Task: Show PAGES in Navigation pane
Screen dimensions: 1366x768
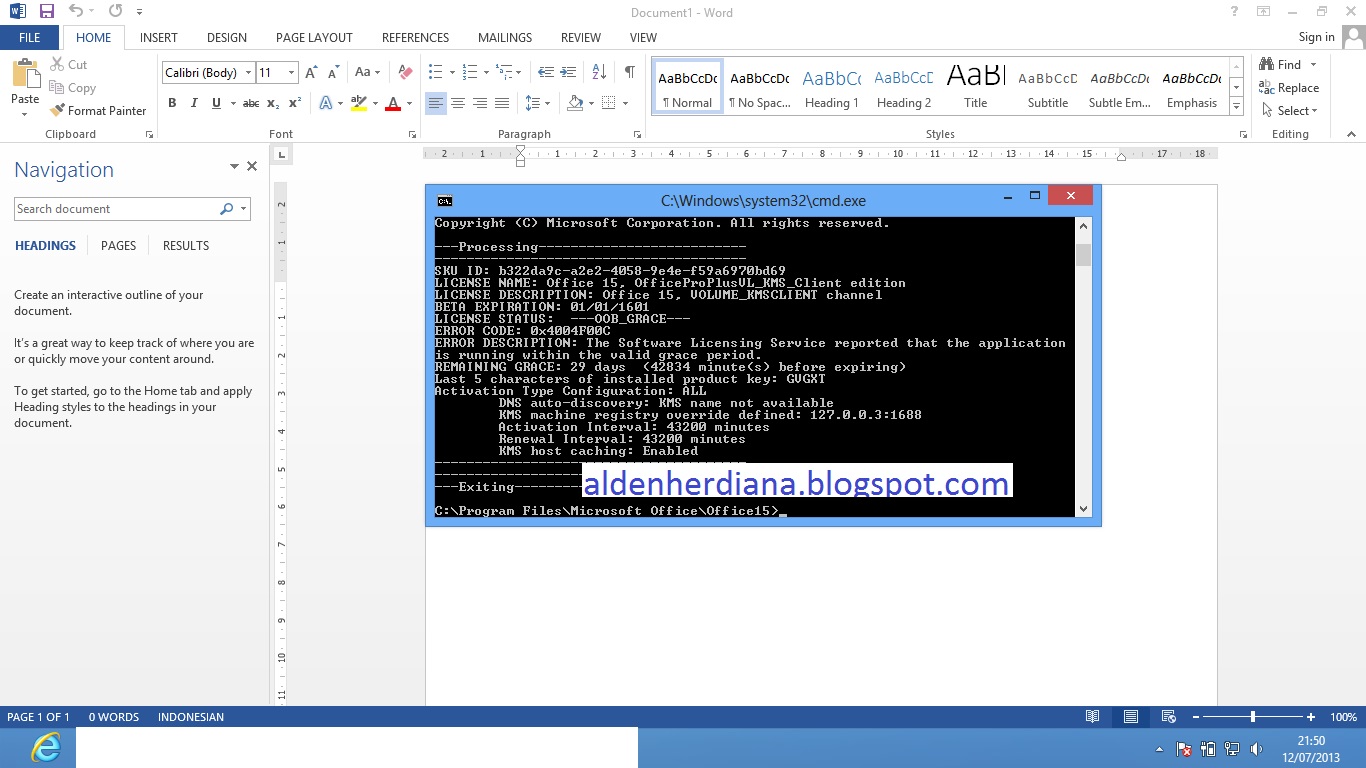Action: point(118,245)
